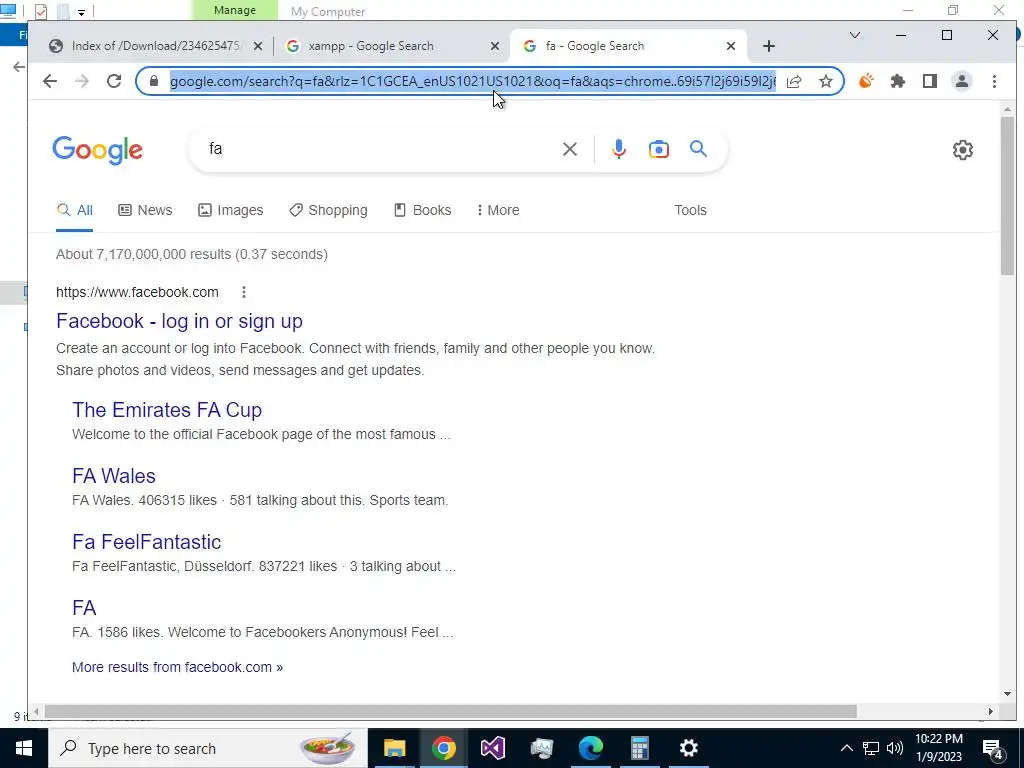Open the network icon in system tray
The image size is (1024, 768).
(871, 748)
